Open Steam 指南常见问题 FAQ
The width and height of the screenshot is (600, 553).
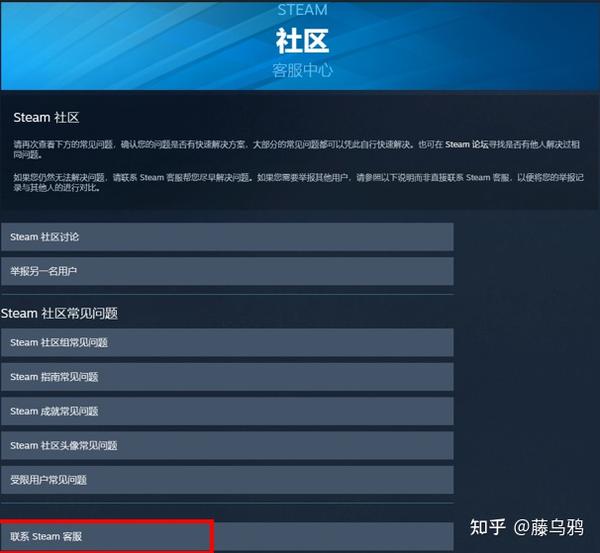[227, 377]
